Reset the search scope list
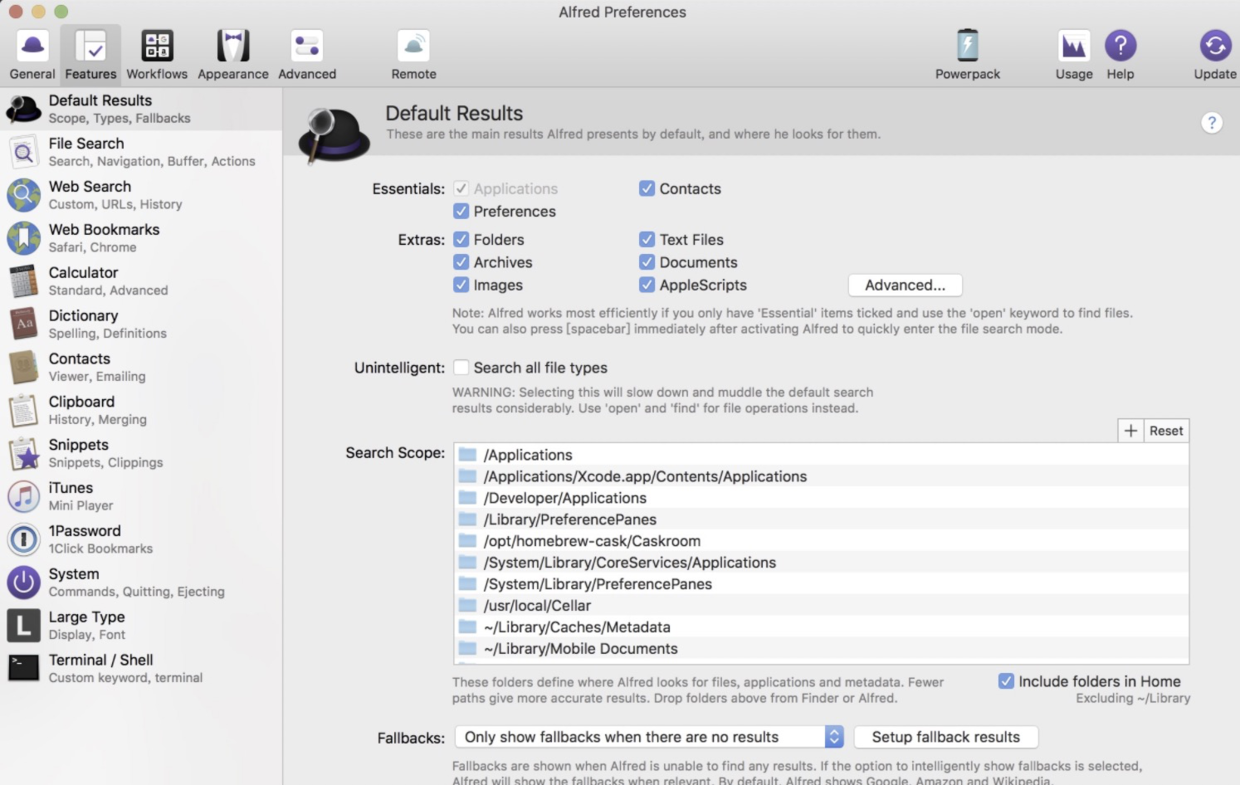The width and height of the screenshot is (1240, 785). [x=1166, y=431]
